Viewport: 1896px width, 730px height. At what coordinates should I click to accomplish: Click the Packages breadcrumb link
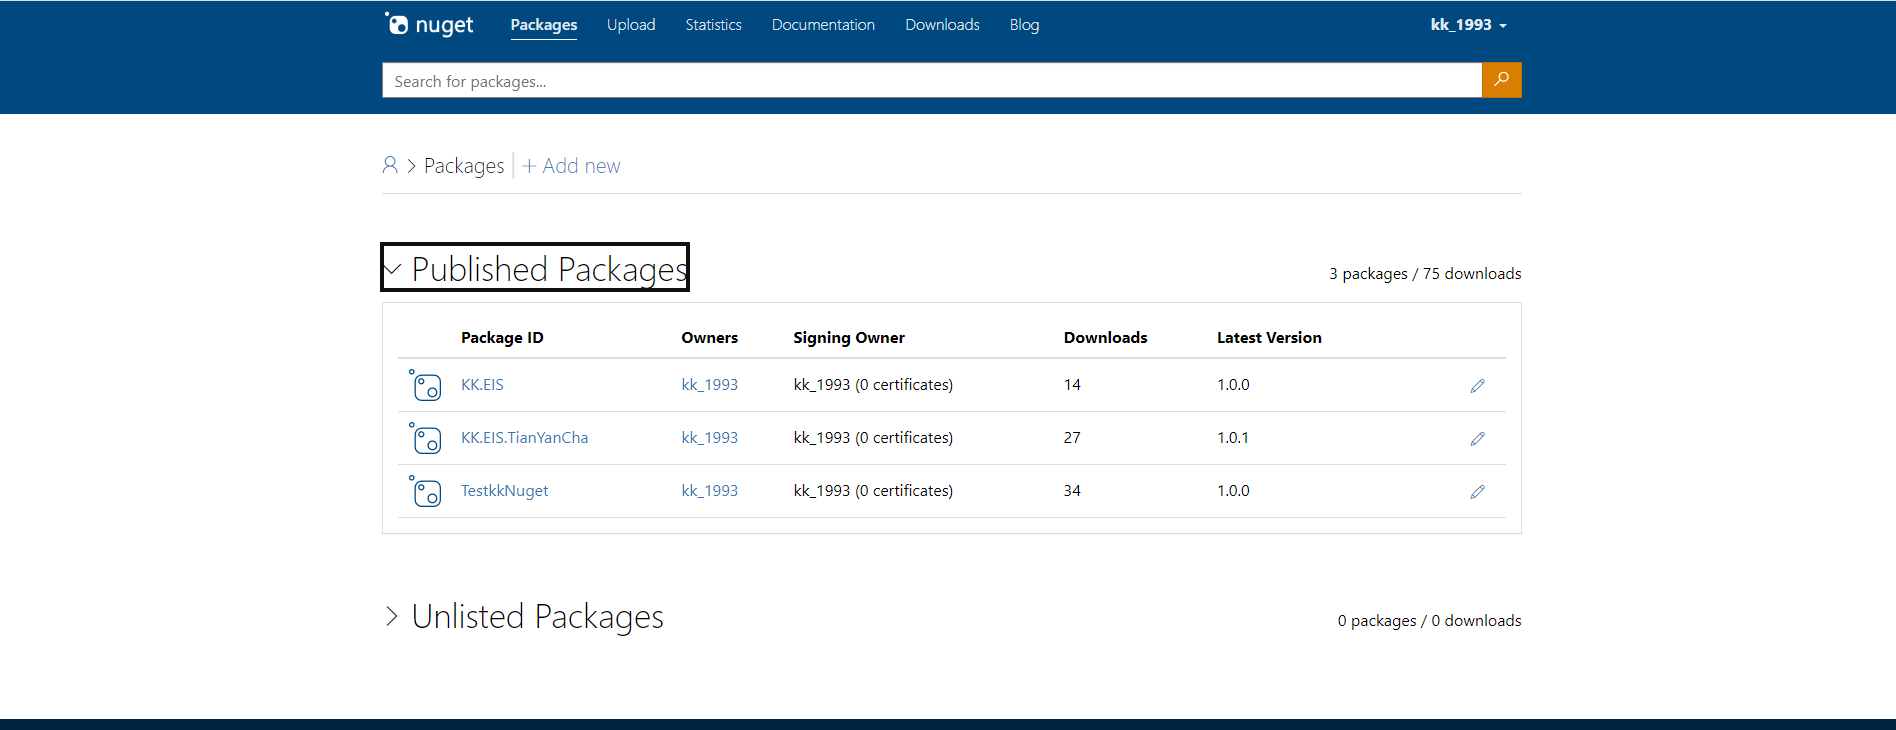point(464,166)
